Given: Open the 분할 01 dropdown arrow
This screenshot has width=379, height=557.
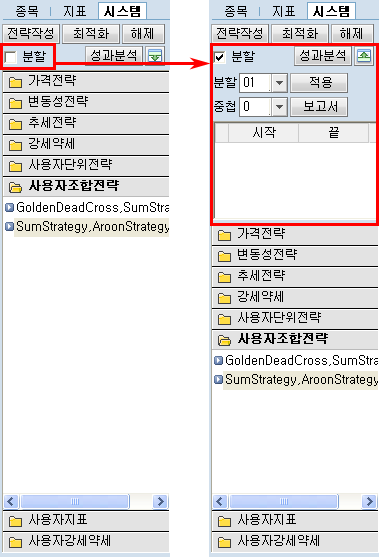Looking at the screenshot, I should (280, 83).
